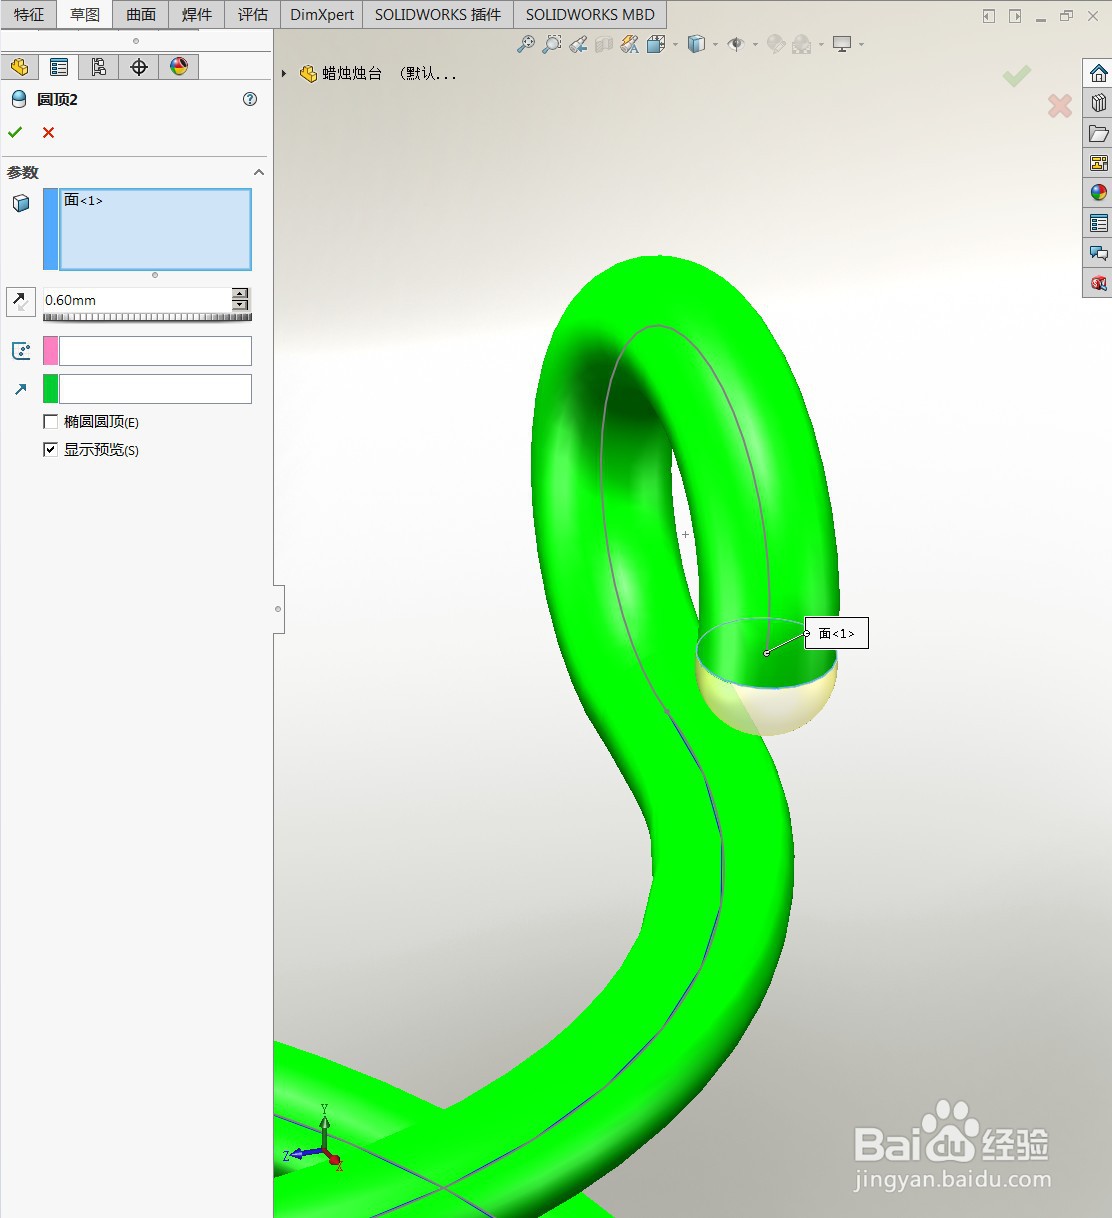Switch to the 评估 tab
Image resolution: width=1112 pixels, height=1218 pixels.
coord(253,14)
